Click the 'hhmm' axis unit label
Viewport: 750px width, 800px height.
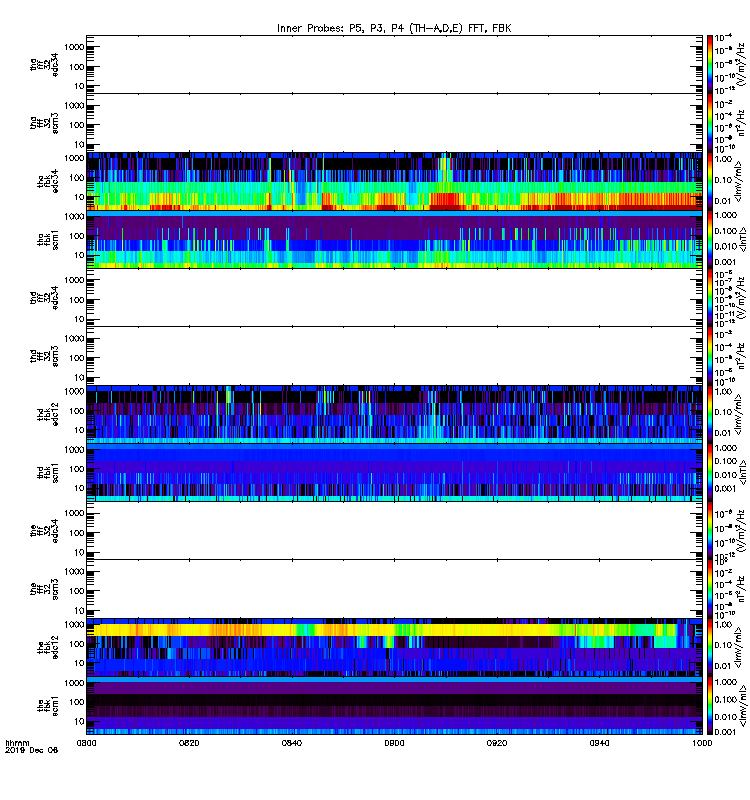point(17,743)
